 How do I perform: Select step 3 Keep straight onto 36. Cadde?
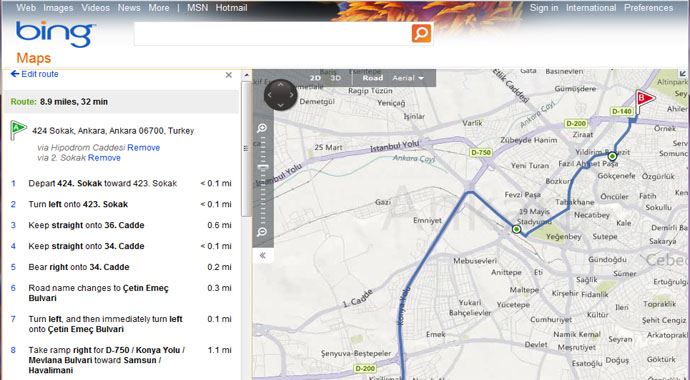[x=121, y=225]
